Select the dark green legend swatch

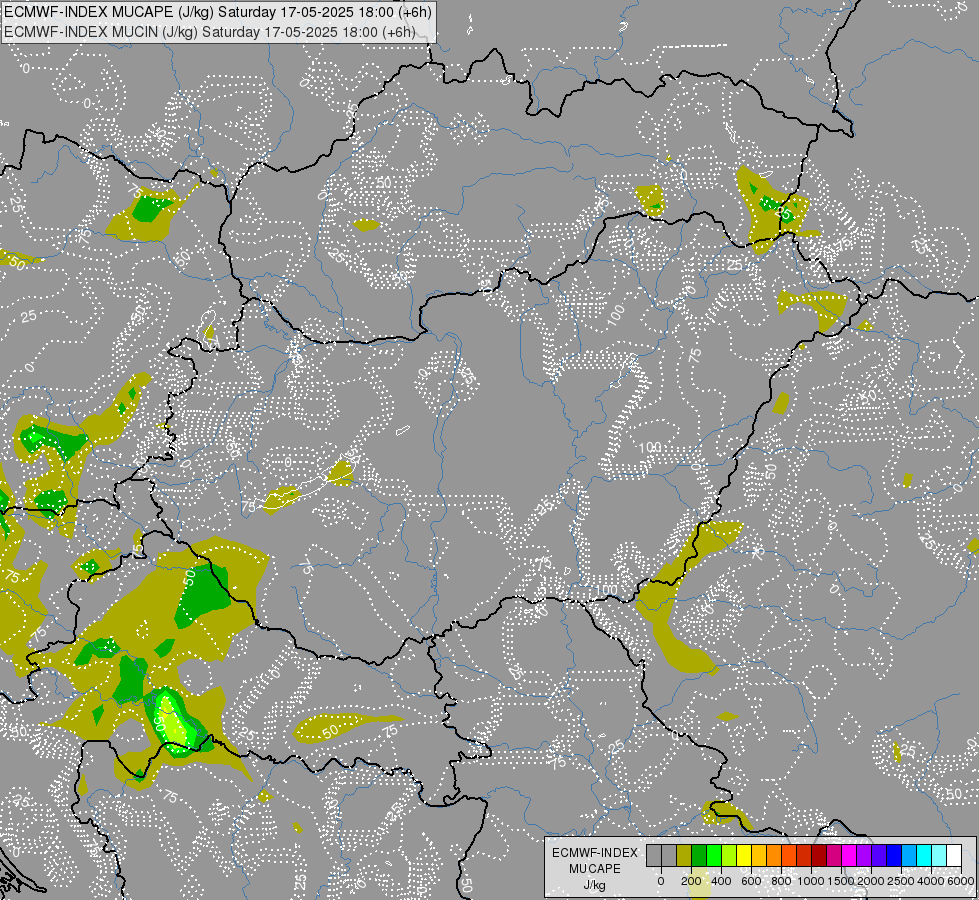[699, 855]
